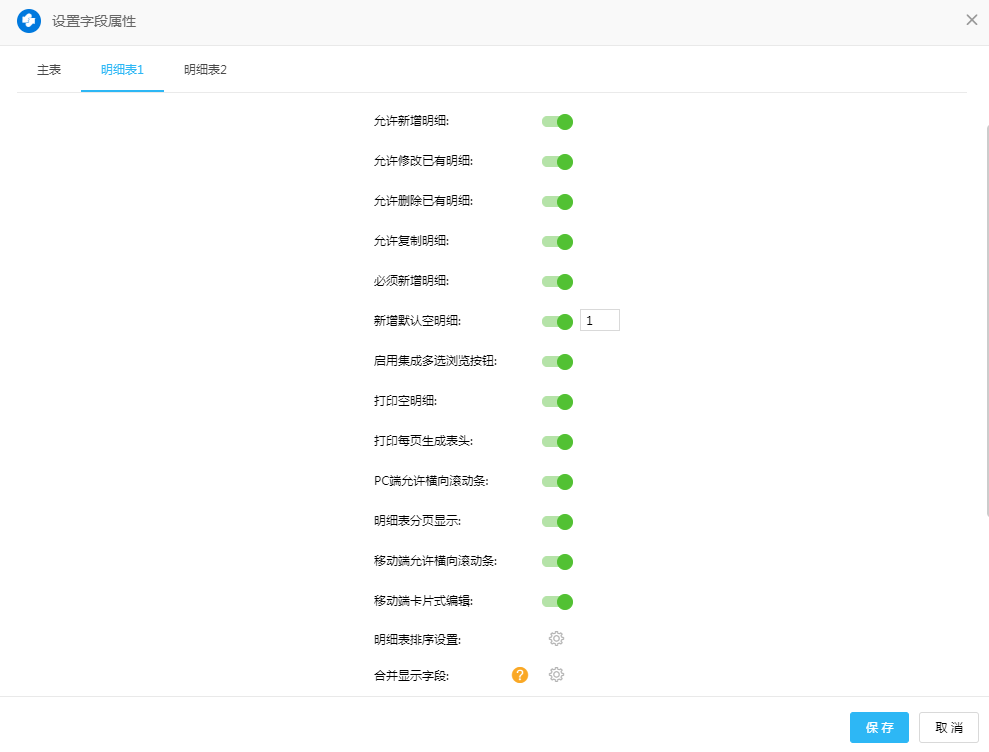Image resolution: width=989 pixels, height=752 pixels.
Task: Click the 新增默认空明细 number input field
Action: (x=600, y=321)
